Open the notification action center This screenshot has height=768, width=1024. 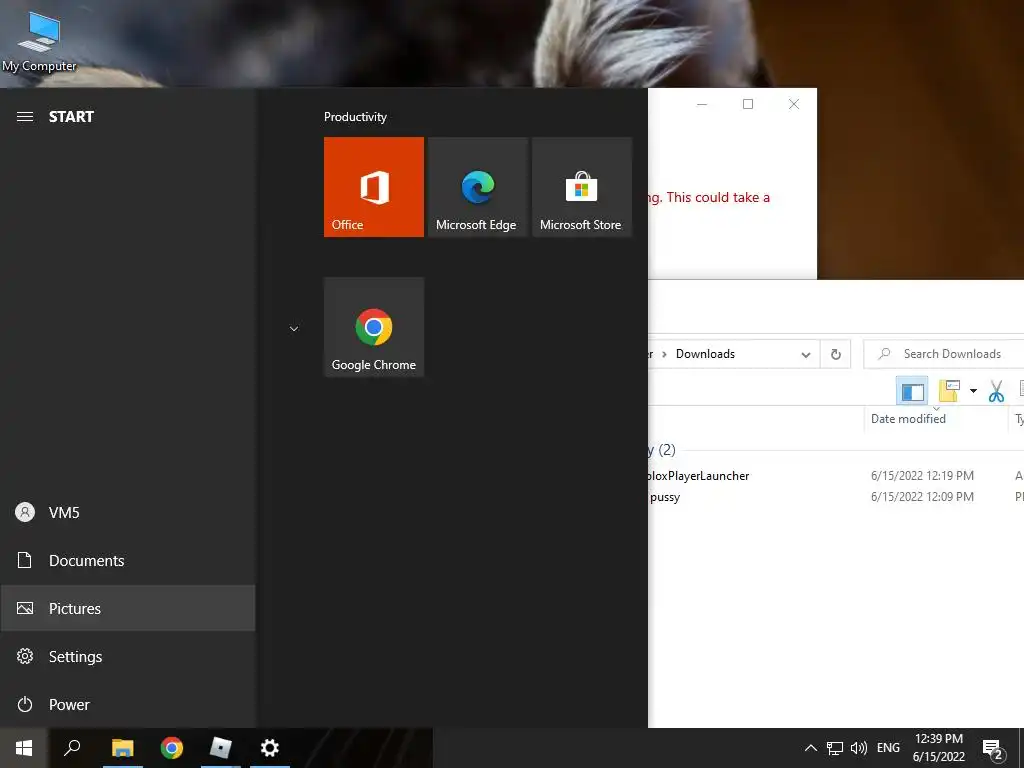[x=993, y=748]
